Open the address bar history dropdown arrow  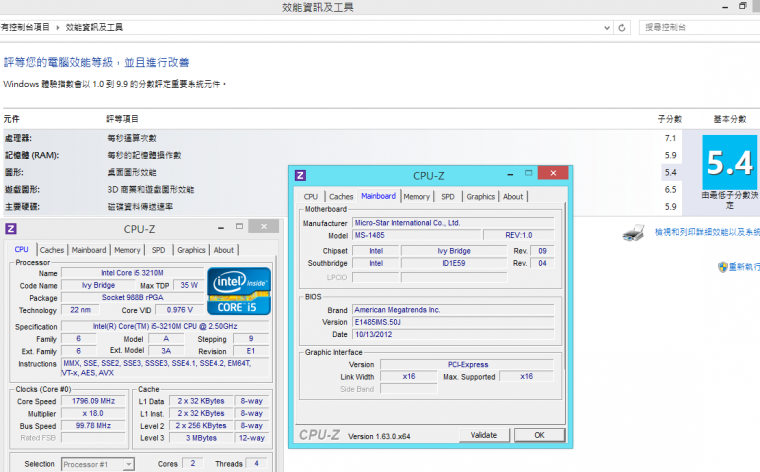[607, 28]
